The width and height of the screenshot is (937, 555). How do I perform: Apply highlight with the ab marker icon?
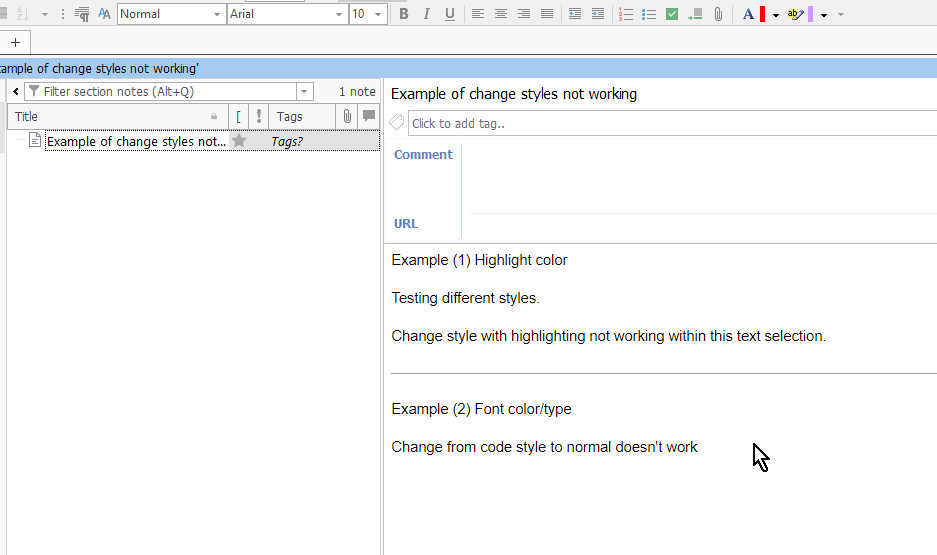795,14
